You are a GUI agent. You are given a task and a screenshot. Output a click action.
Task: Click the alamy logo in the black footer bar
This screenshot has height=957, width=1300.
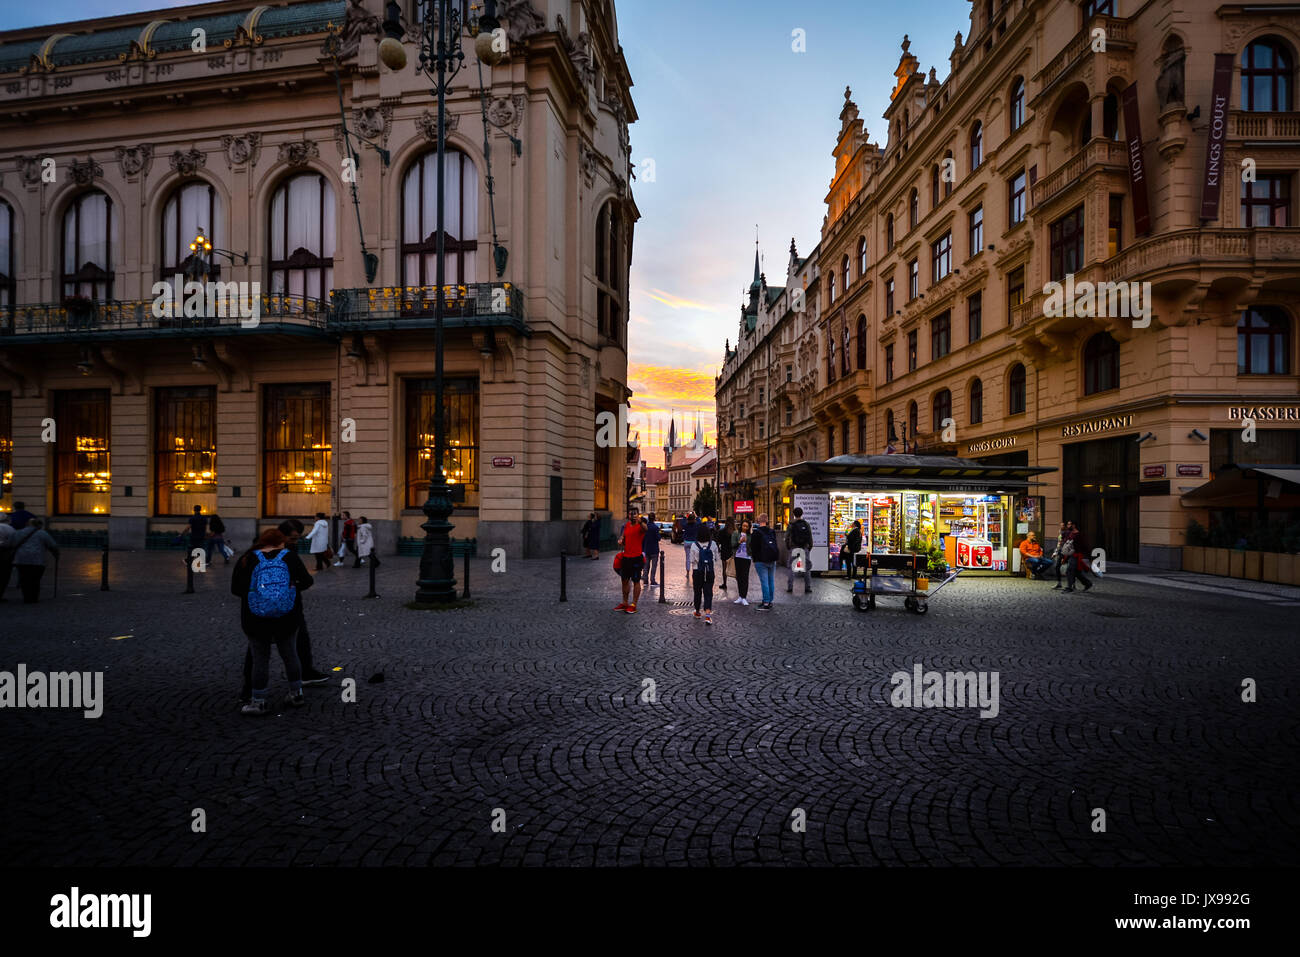pyautogui.click(x=100, y=912)
